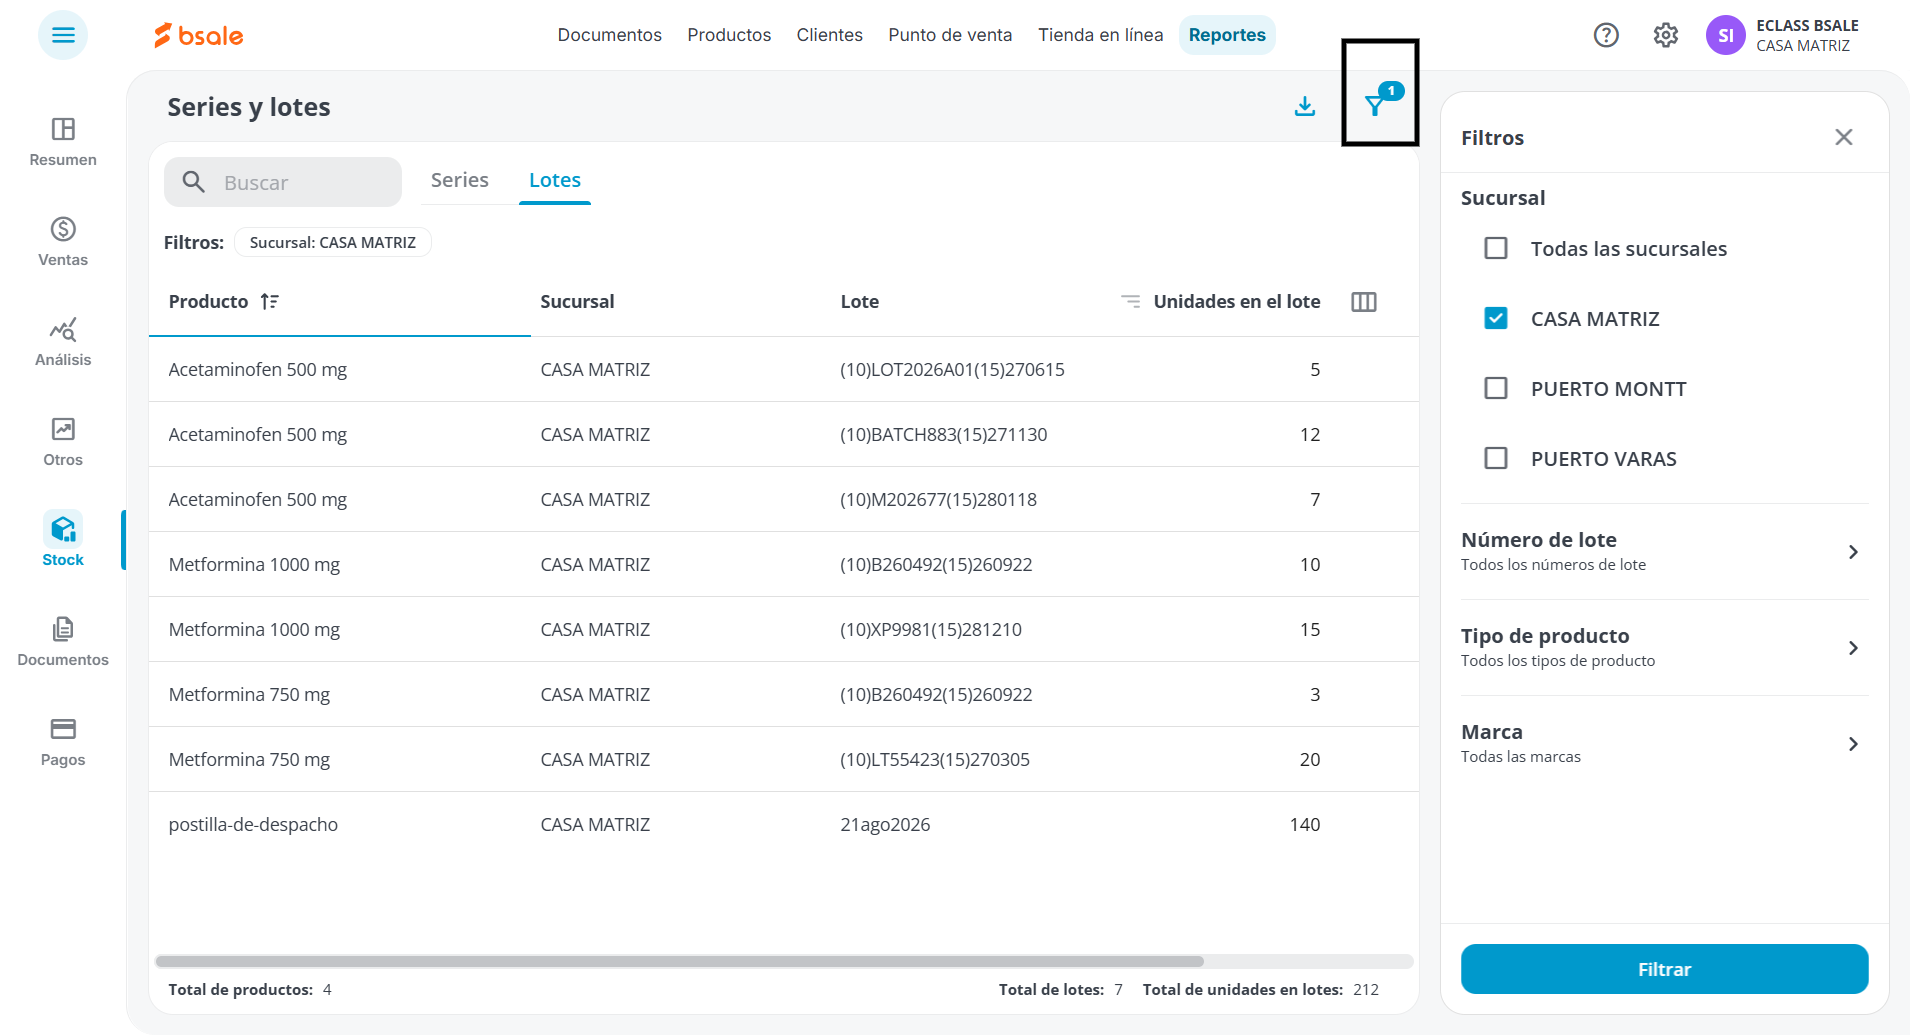Open the SI user avatar
This screenshot has height=1035, width=1910.
click(x=1726, y=35)
